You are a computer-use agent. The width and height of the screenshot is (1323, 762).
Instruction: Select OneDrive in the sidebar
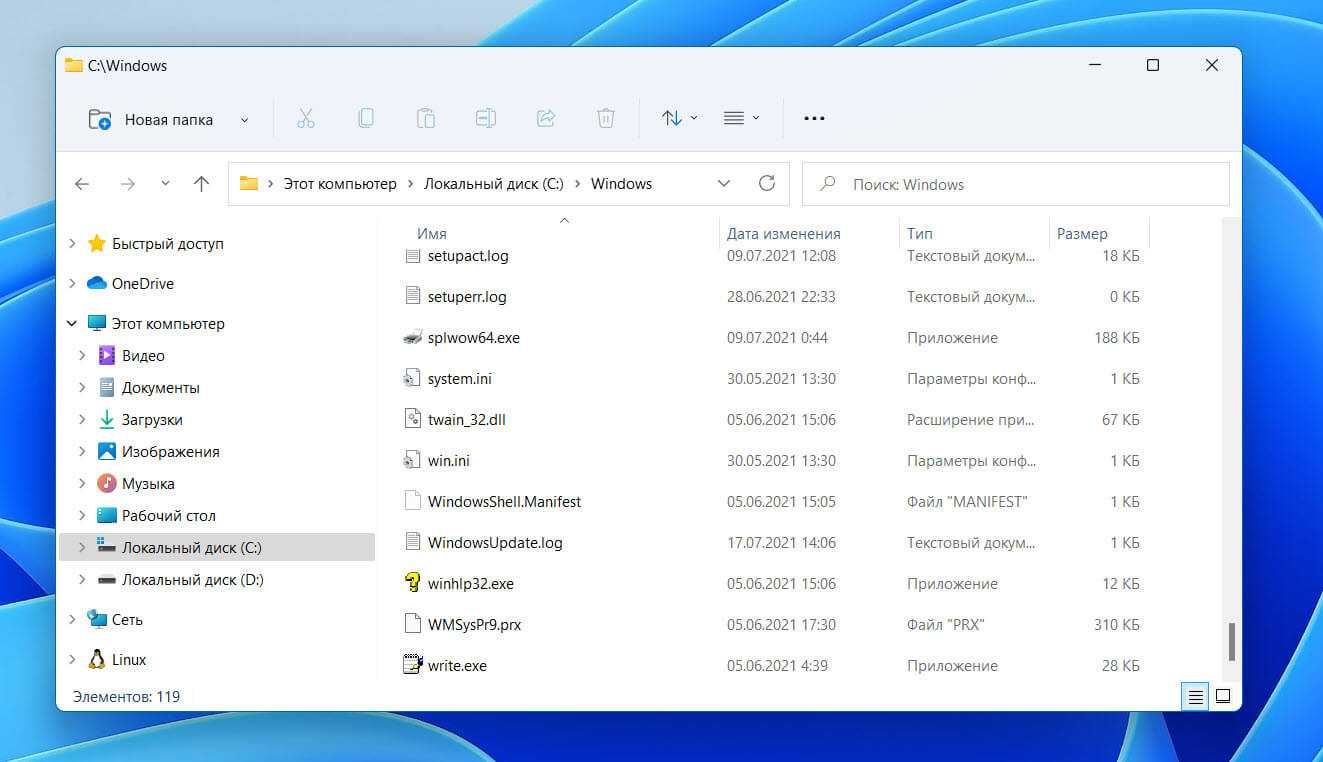[x=142, y=283]
